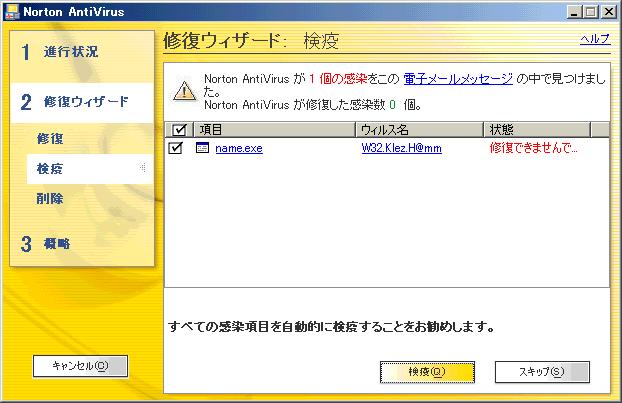Select the 検疫 sub-step in sidebar
This screenshot has width=622, height=403.
(90, 169)
